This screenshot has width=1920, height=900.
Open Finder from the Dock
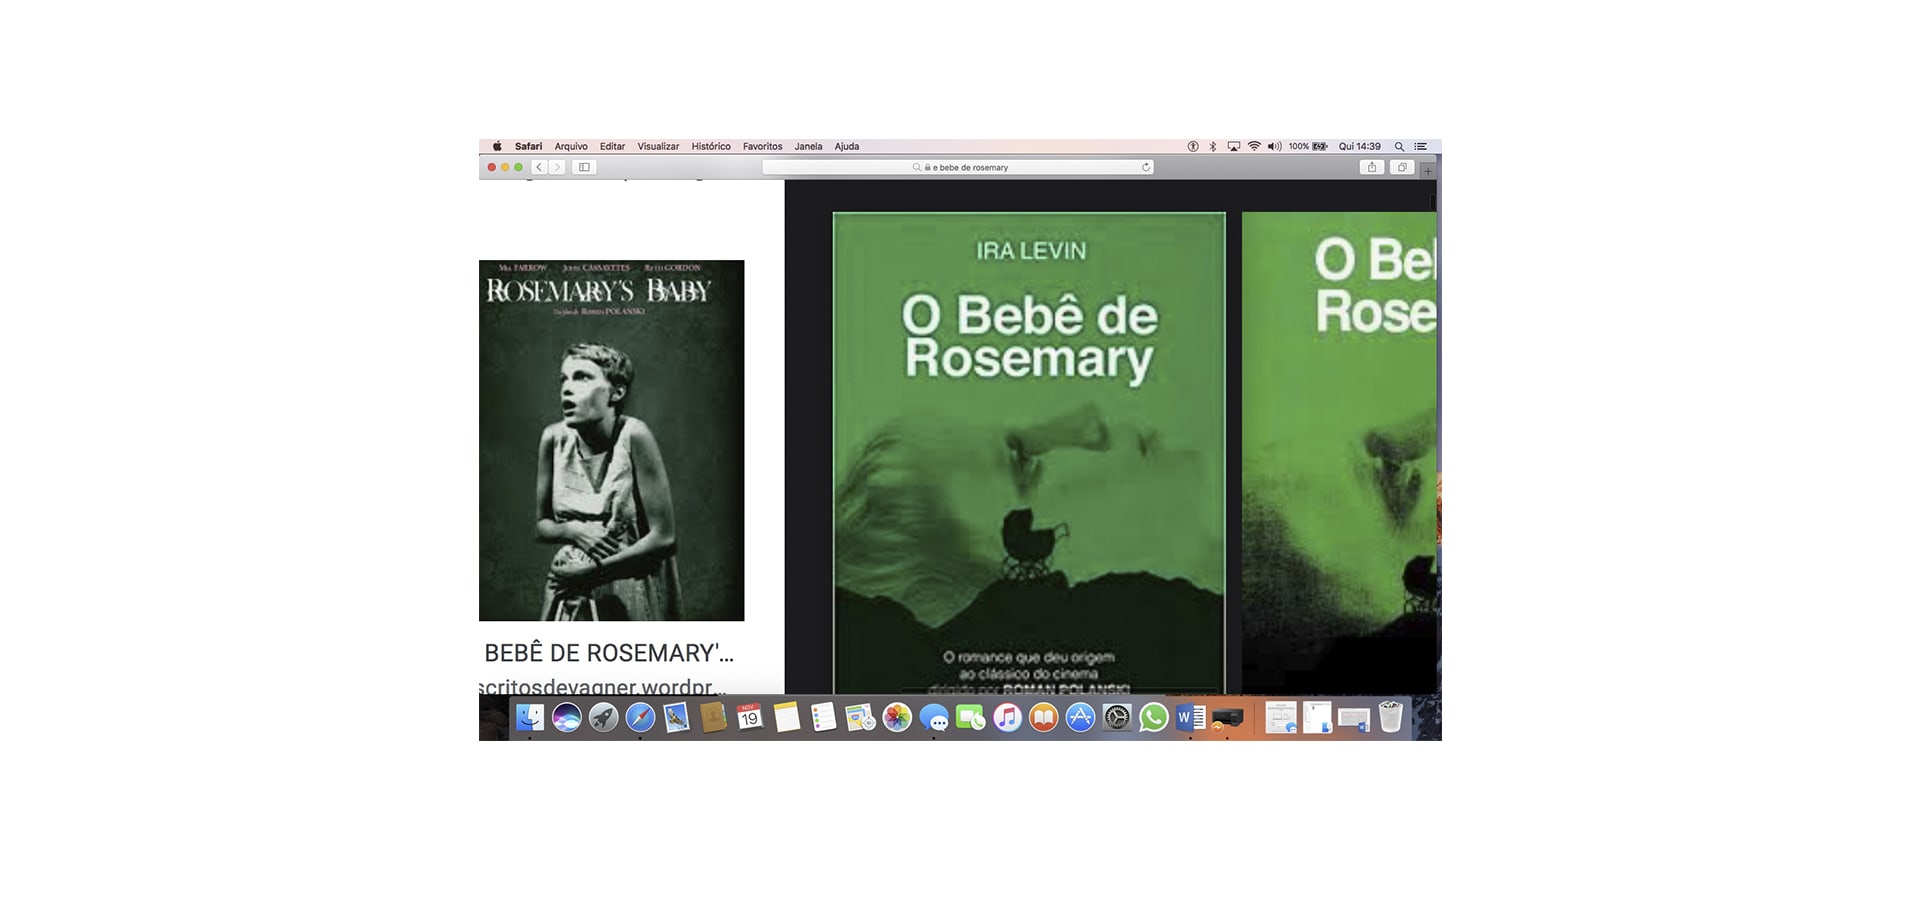tap(529, 717)
